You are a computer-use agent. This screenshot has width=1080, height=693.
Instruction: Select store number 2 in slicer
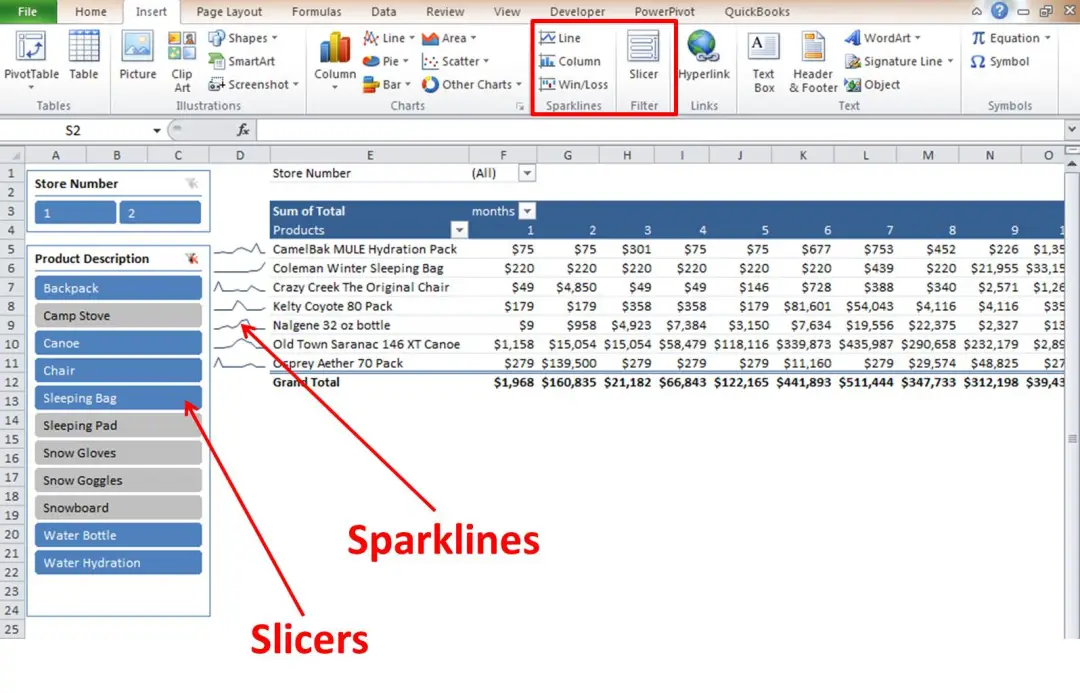[x=160, y=213]
